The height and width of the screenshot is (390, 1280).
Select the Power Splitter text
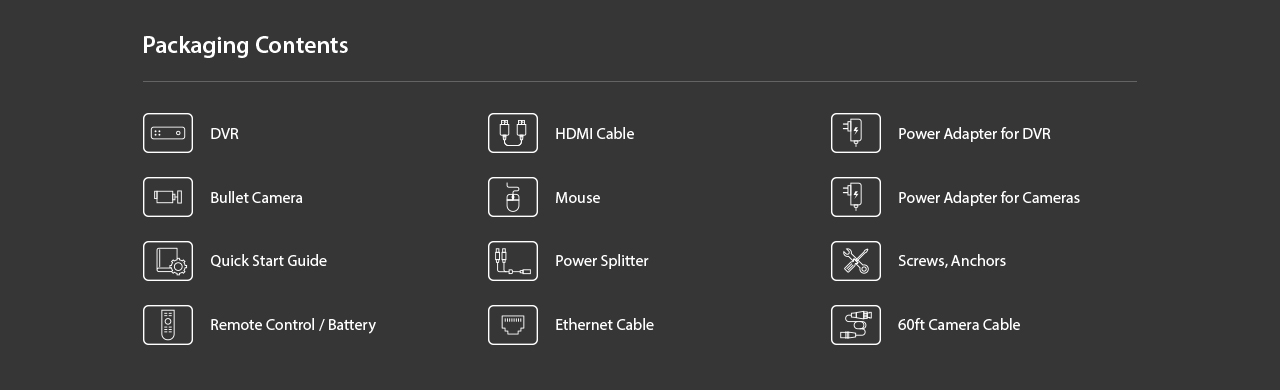click(x=602, y=261)
